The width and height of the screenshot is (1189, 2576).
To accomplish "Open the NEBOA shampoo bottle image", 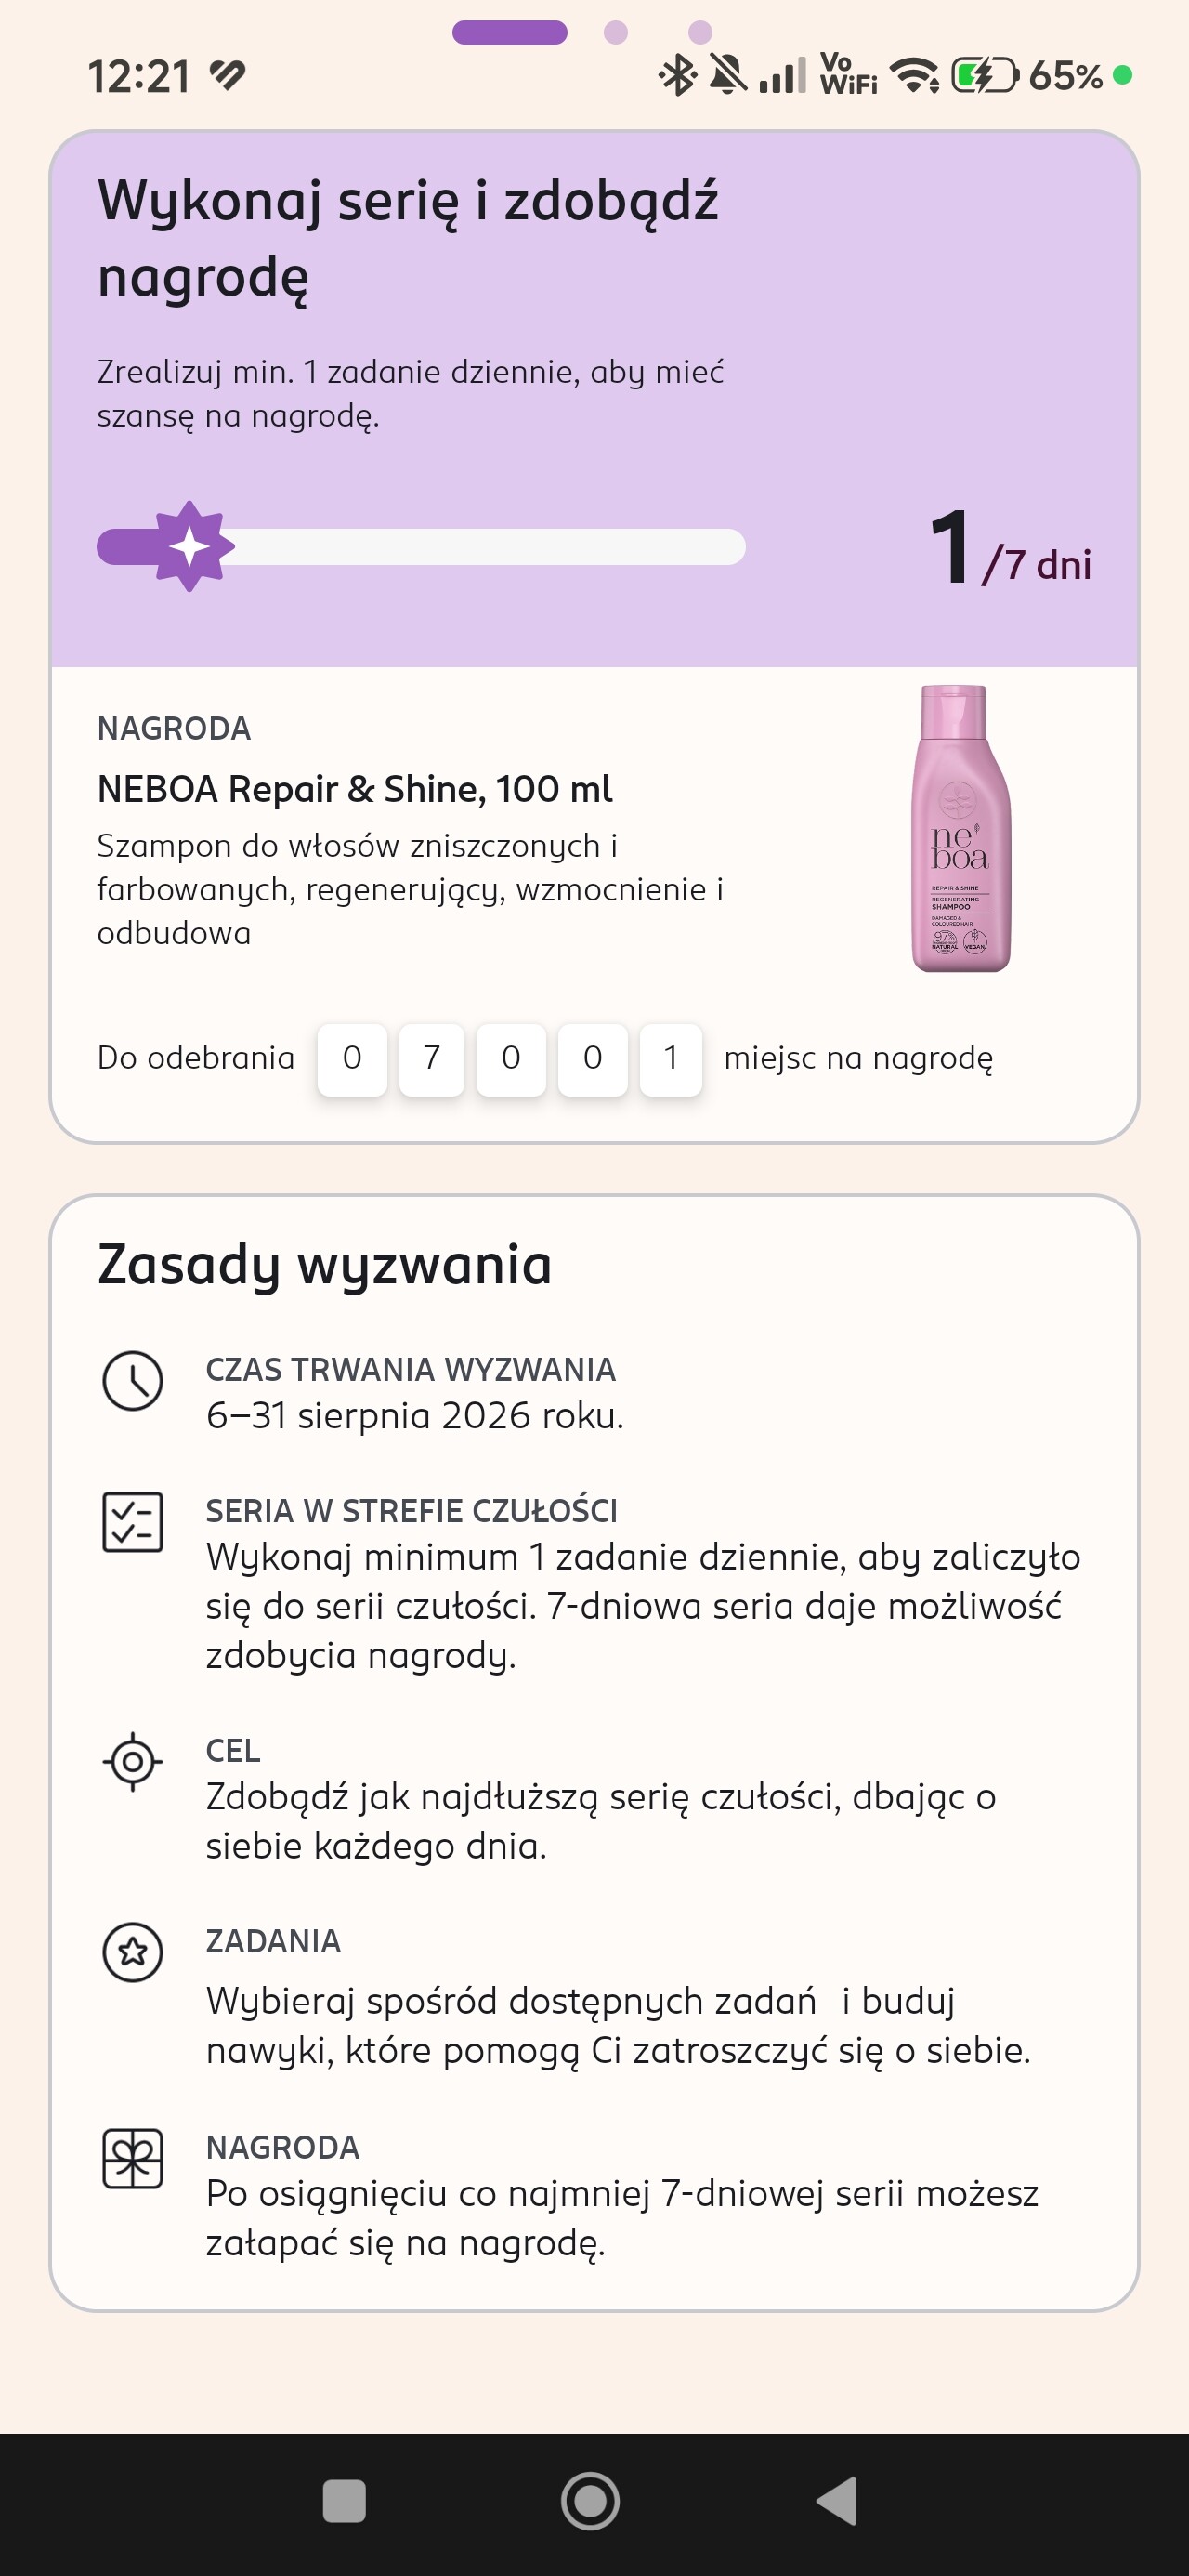I will coord(960,828).
